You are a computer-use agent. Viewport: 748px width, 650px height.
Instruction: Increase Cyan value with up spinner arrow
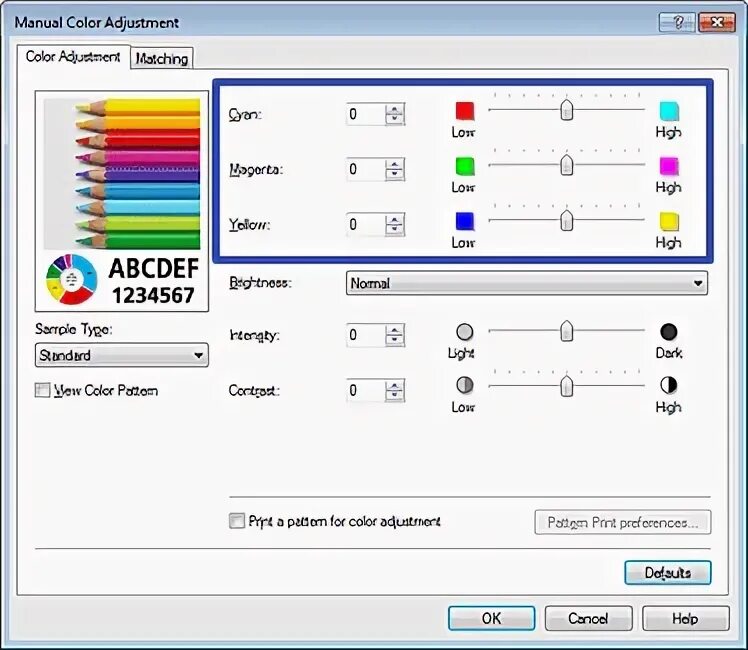tap(395, 110)
